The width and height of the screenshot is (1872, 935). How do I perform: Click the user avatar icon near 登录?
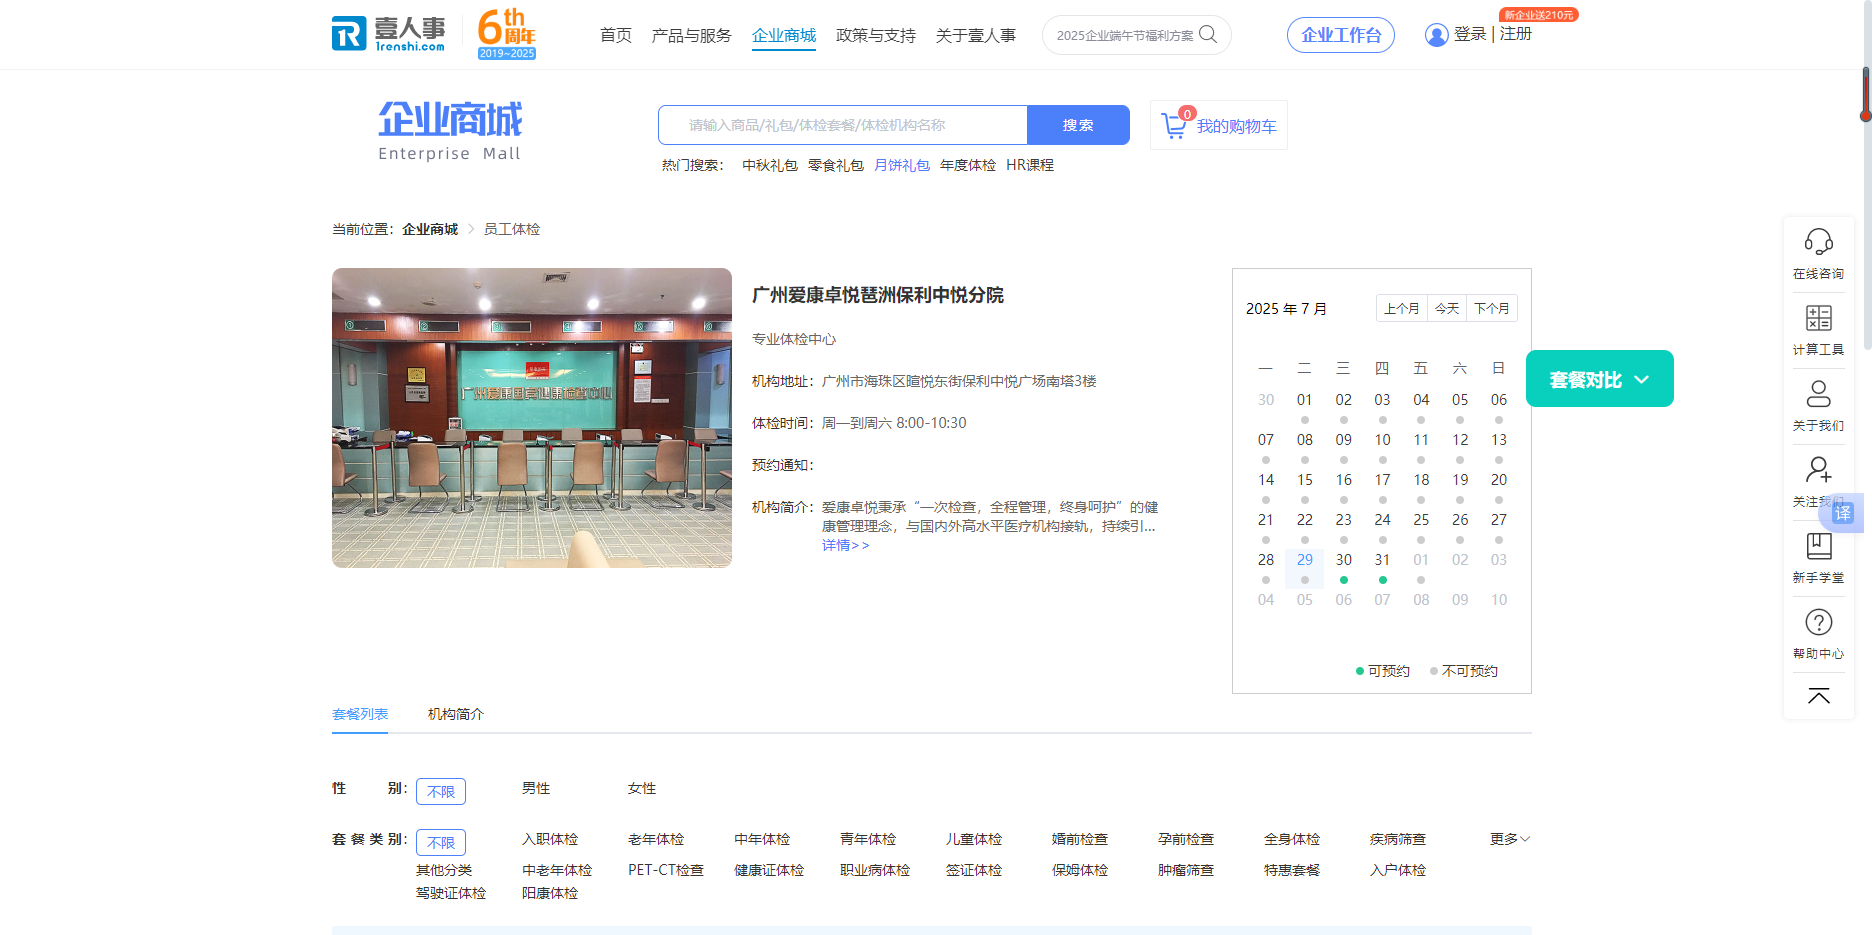point(1436,35)
